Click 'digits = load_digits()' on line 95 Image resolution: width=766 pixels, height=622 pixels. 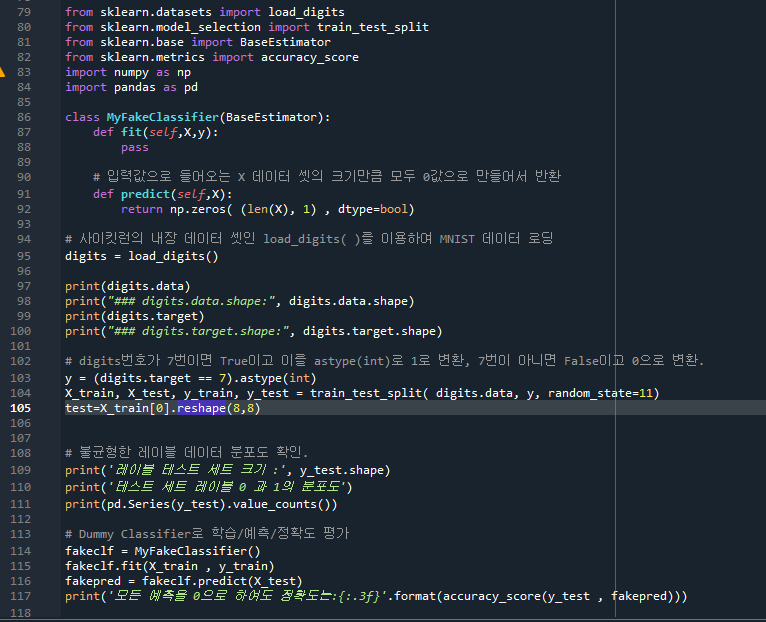coord(142,257)
